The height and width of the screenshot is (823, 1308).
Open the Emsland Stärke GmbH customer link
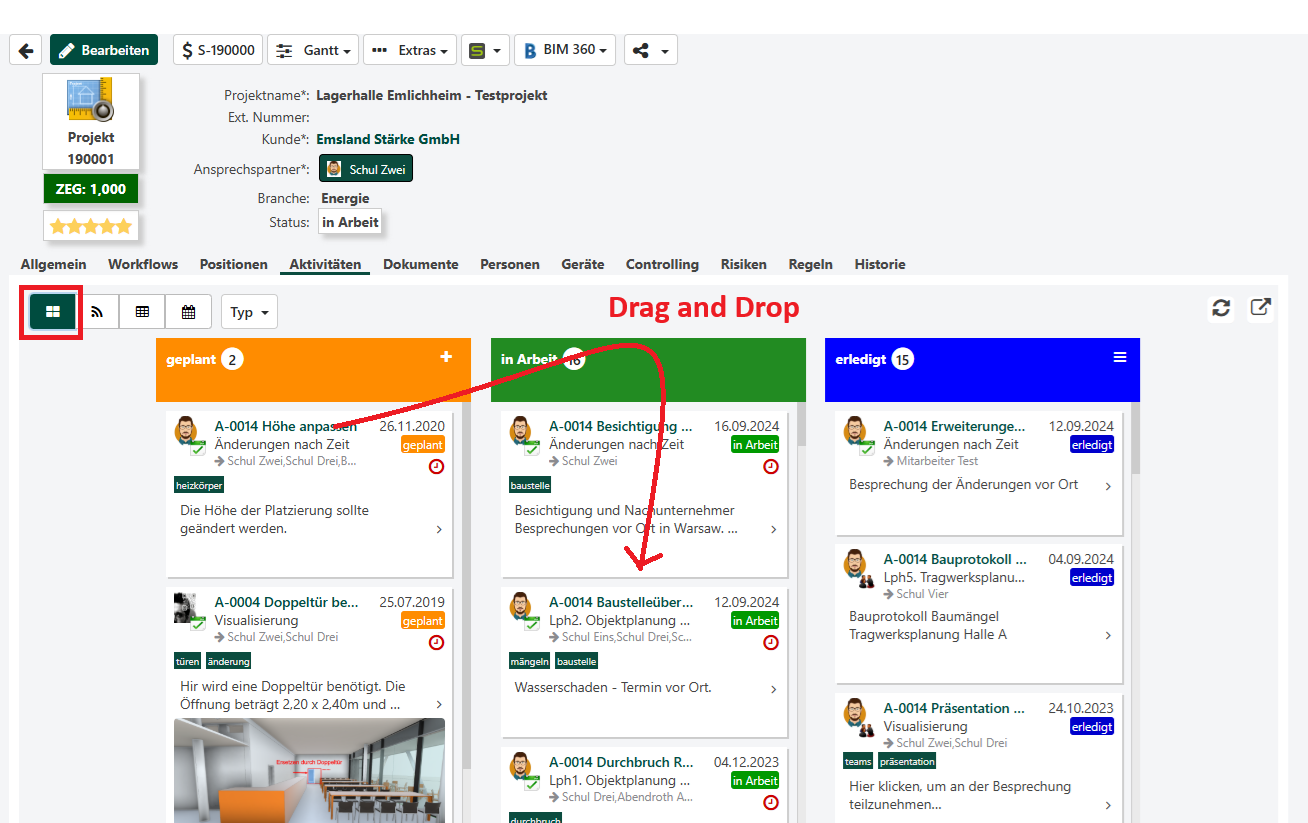(x=388, y=140)
